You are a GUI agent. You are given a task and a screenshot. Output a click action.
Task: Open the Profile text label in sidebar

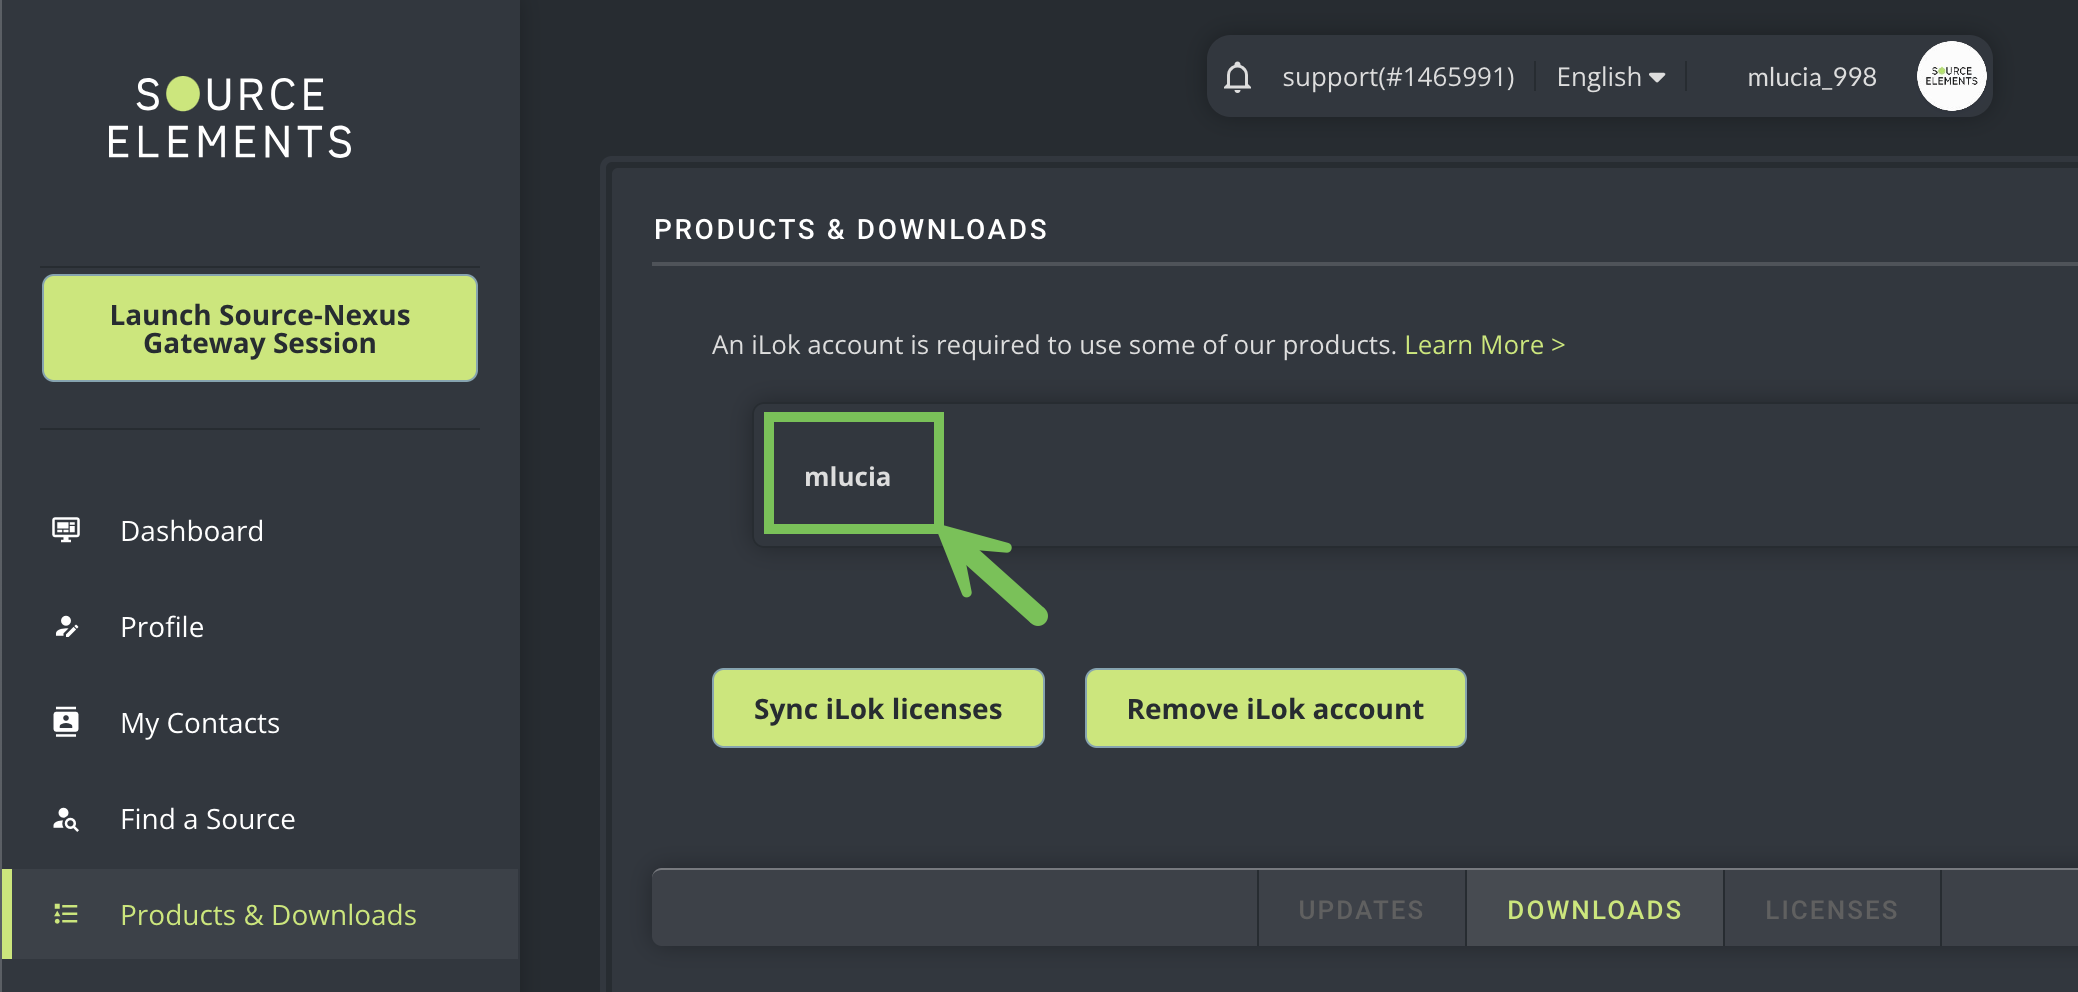[x=162, y=627]
